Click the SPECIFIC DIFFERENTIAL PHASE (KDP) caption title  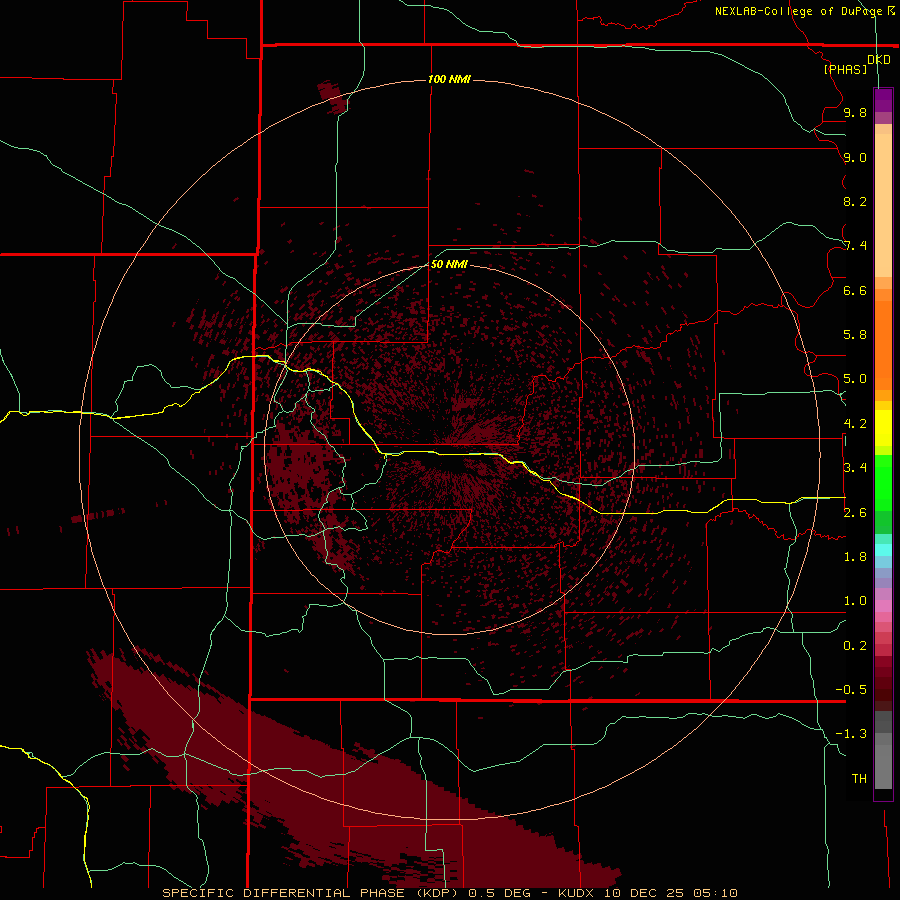click(312, 893)
